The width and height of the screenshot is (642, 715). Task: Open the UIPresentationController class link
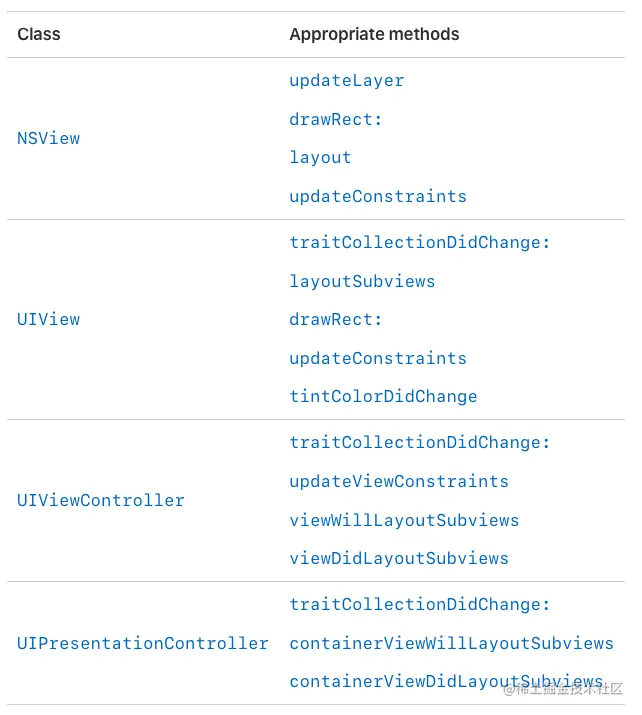(143, 643)
